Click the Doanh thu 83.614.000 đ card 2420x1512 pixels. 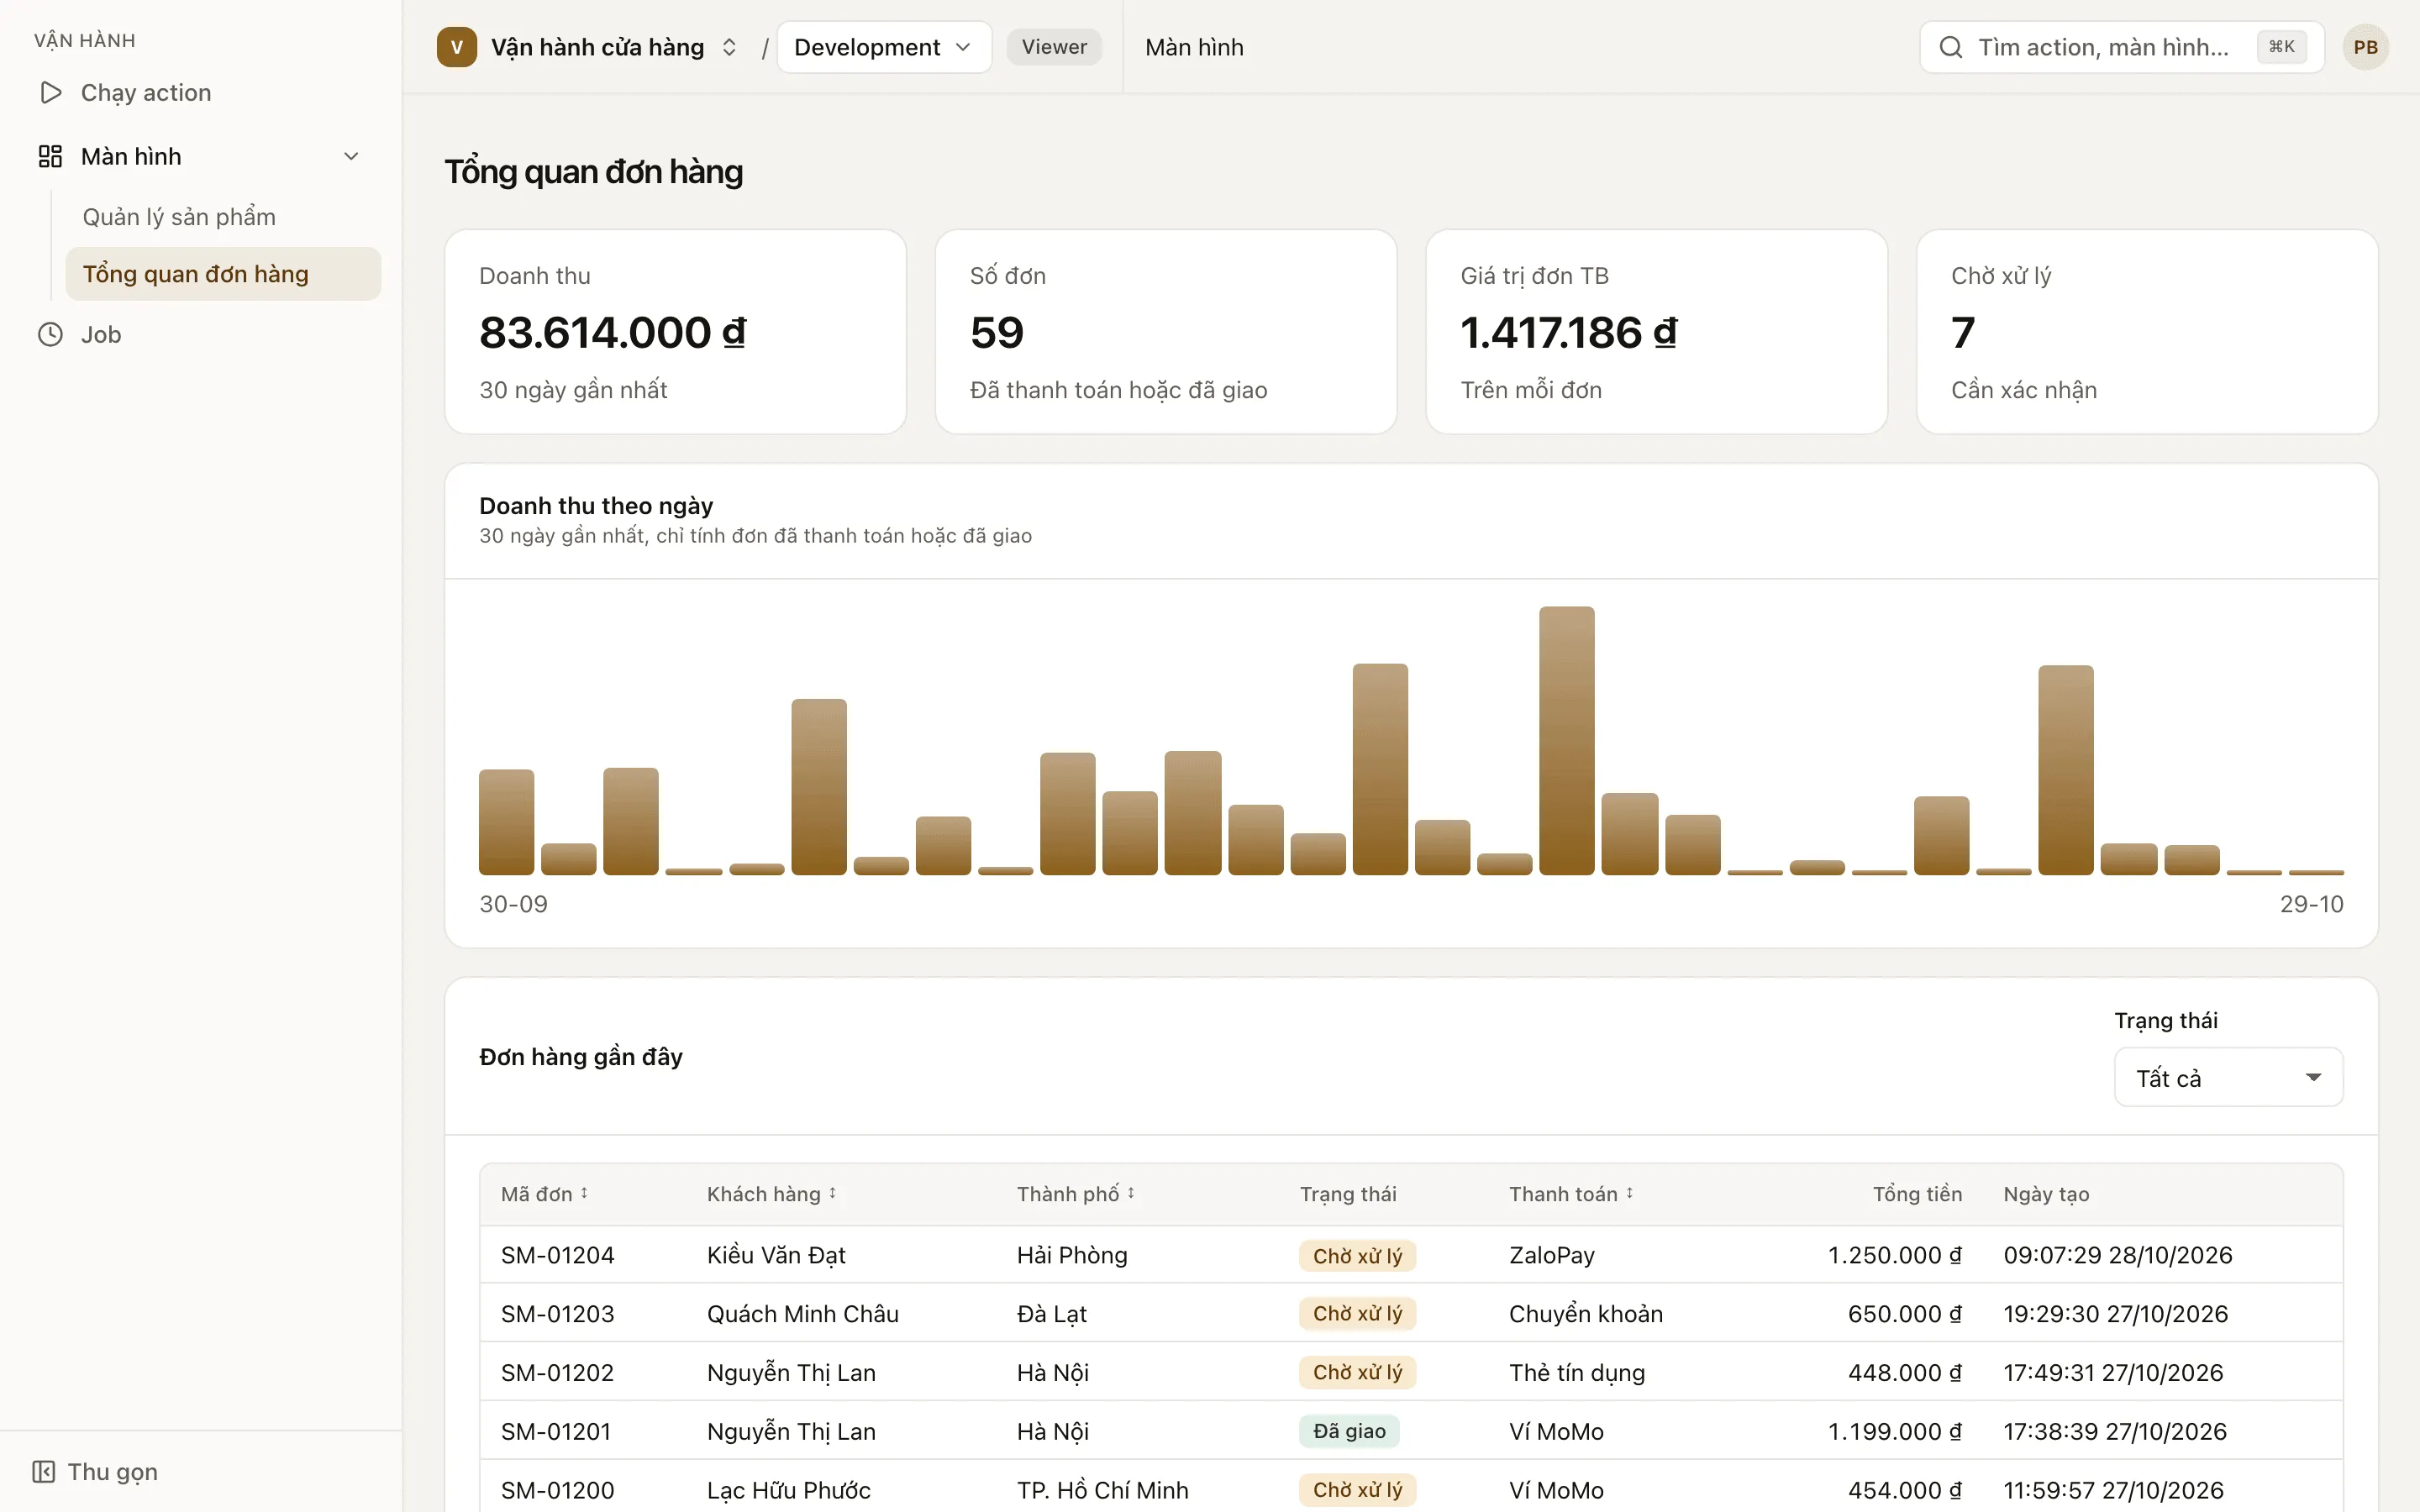[675, 332]
